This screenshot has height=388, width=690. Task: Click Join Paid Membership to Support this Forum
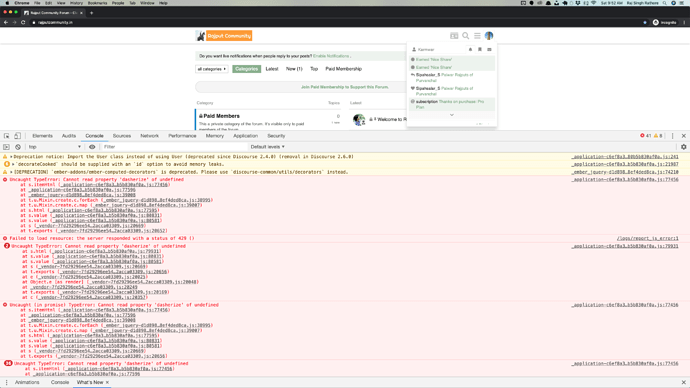click(x=345, y=87)
